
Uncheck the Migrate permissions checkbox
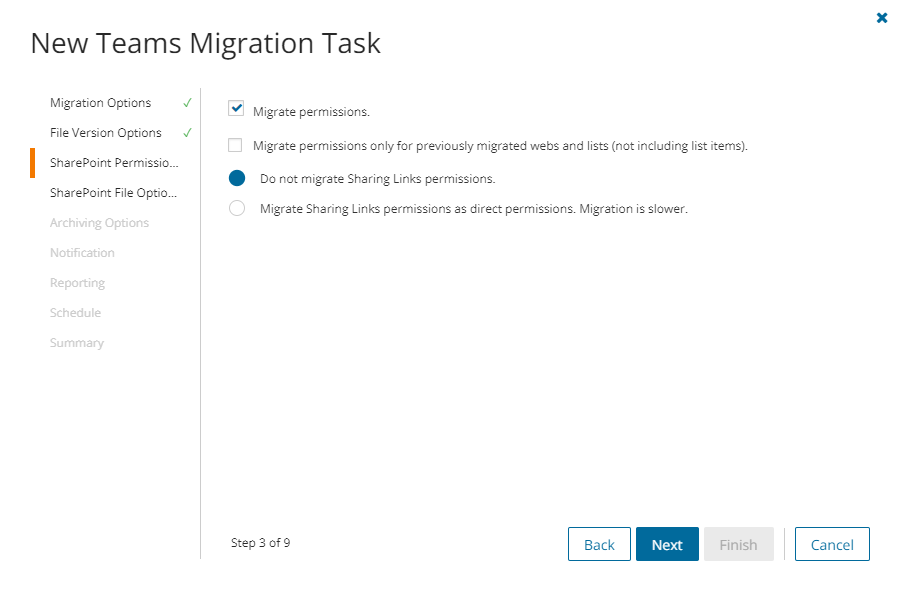click(236, 108)
